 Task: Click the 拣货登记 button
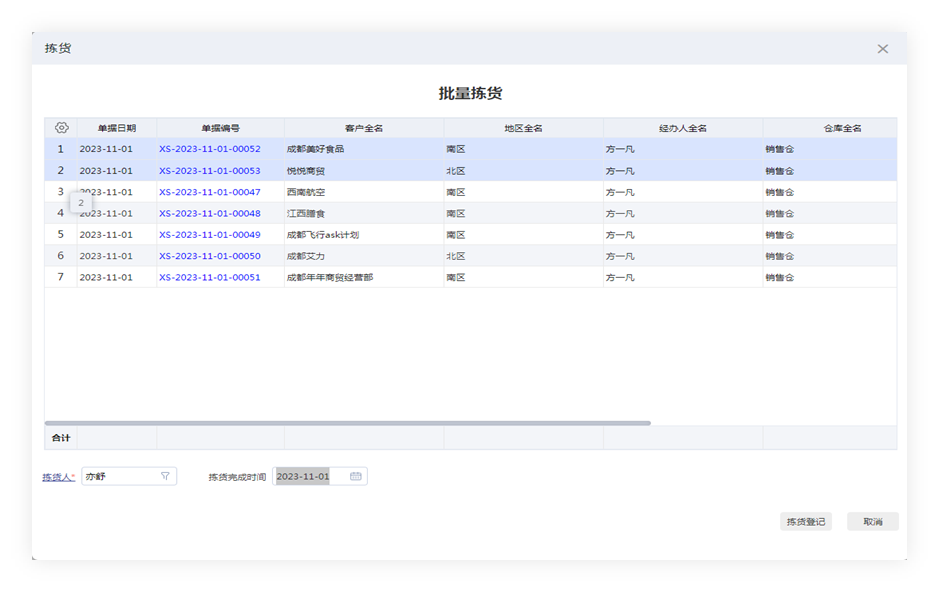805,521
